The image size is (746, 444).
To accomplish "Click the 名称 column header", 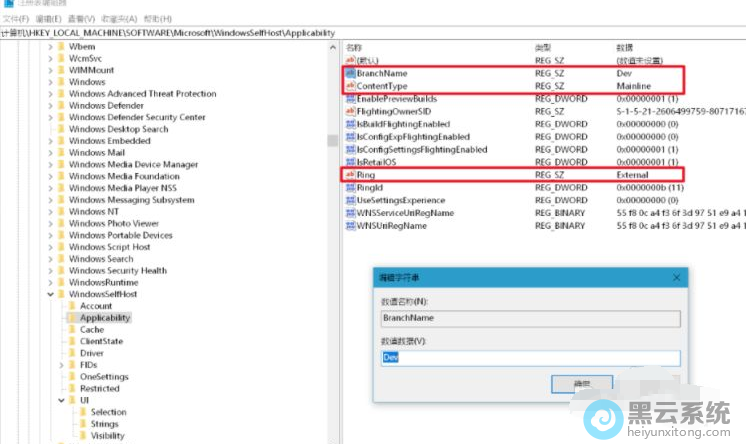I will (354, 48).
